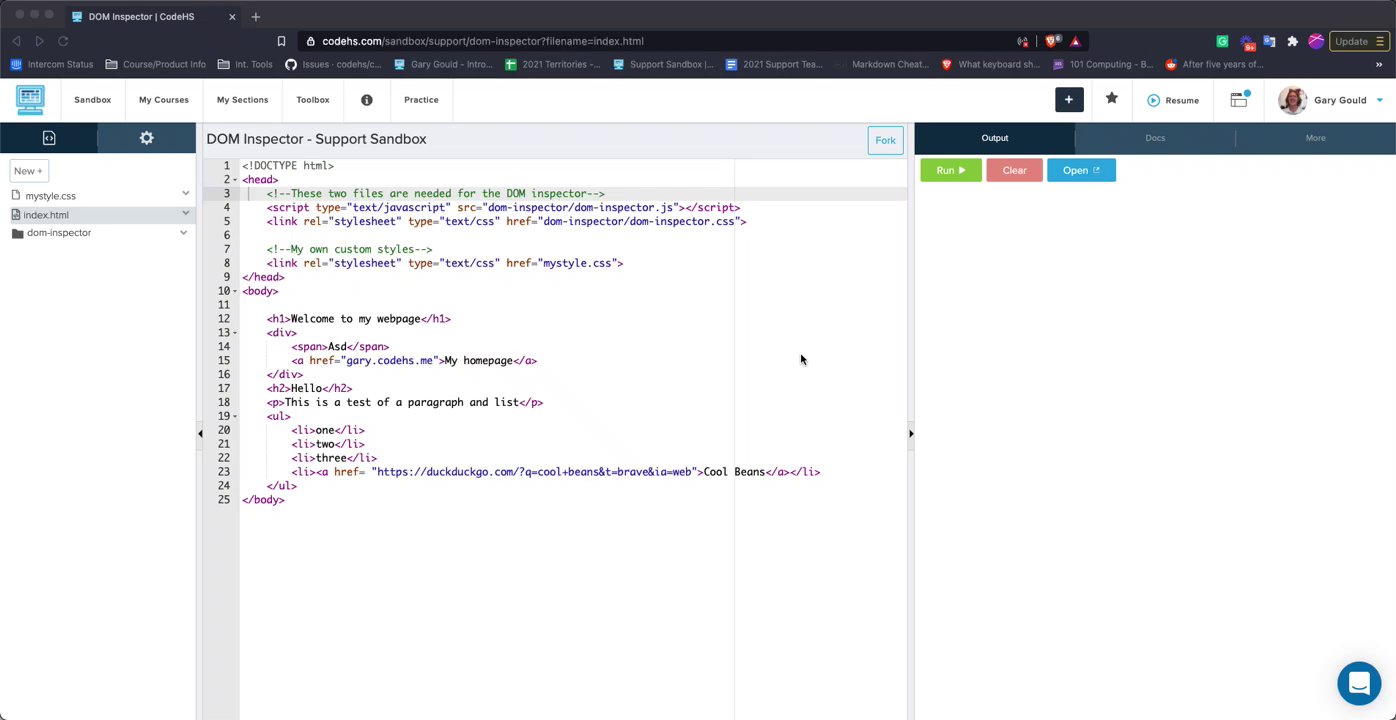Open the Course/Product Info bookmark folder
1396x720 pixels.
tap(156, 64)
